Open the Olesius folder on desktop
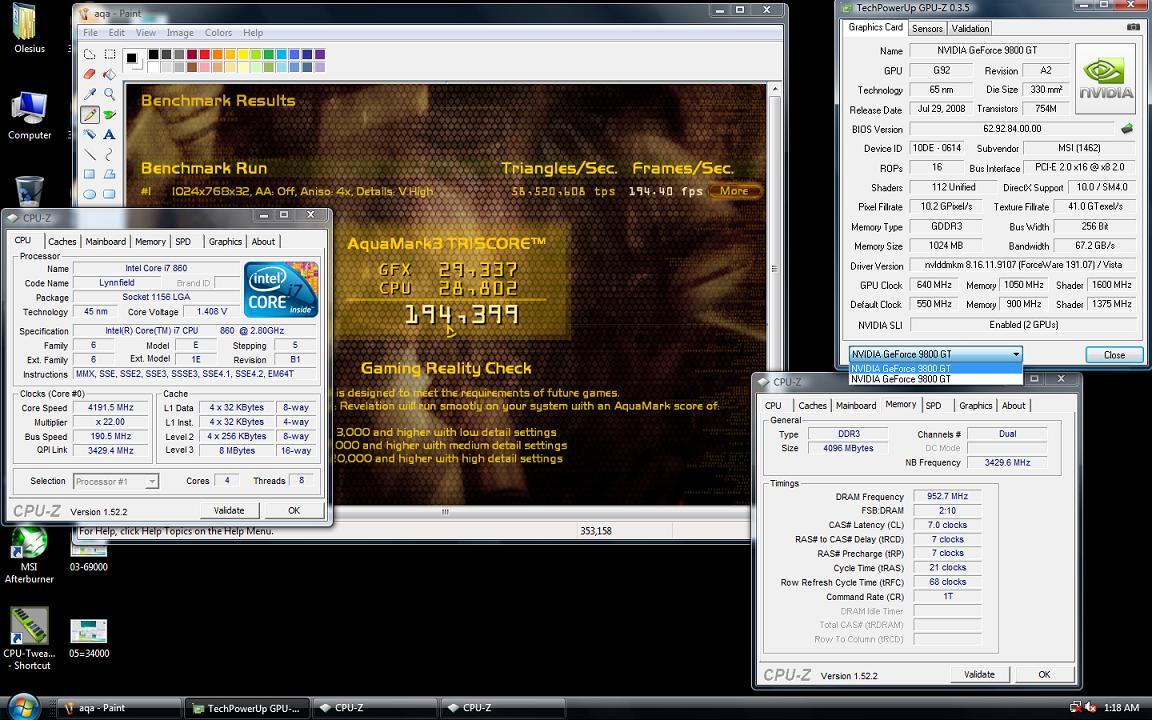Screen dimensions: 1152x720 coord(29,29)
